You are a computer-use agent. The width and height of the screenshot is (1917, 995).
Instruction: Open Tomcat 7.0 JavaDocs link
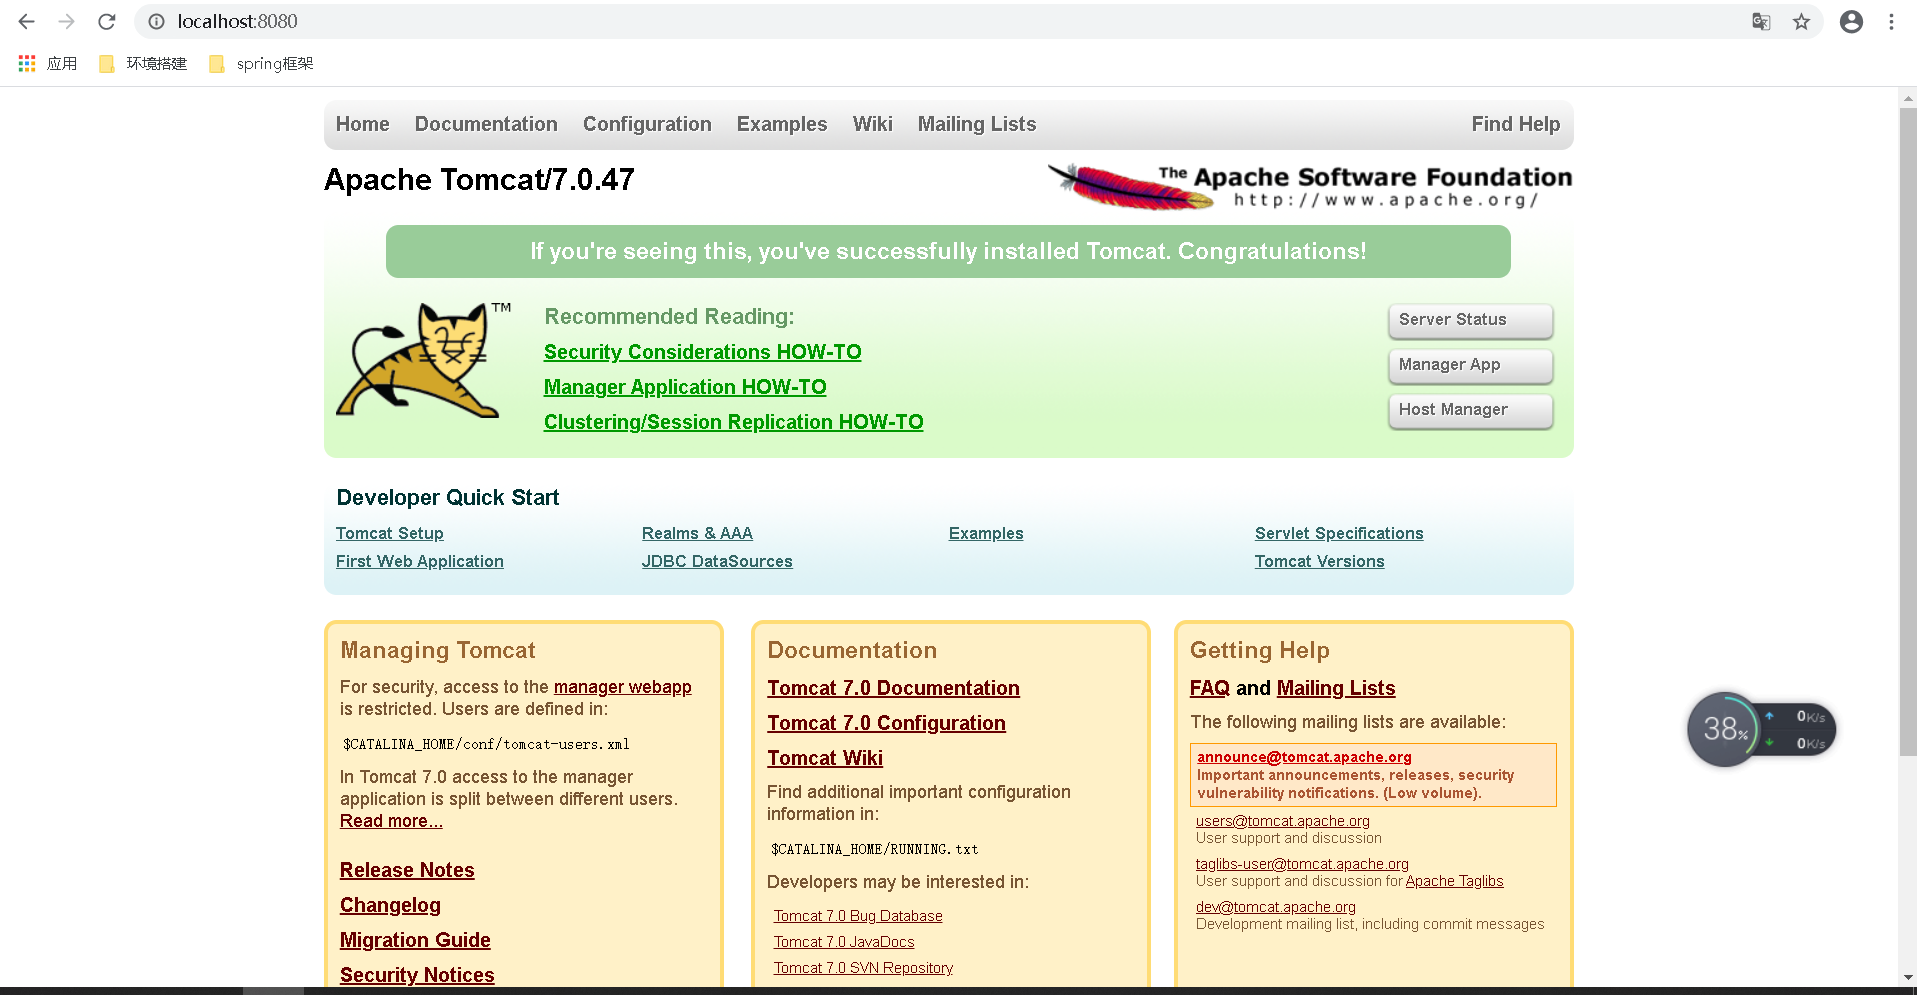pyautogui.click(x=844, y=942)
